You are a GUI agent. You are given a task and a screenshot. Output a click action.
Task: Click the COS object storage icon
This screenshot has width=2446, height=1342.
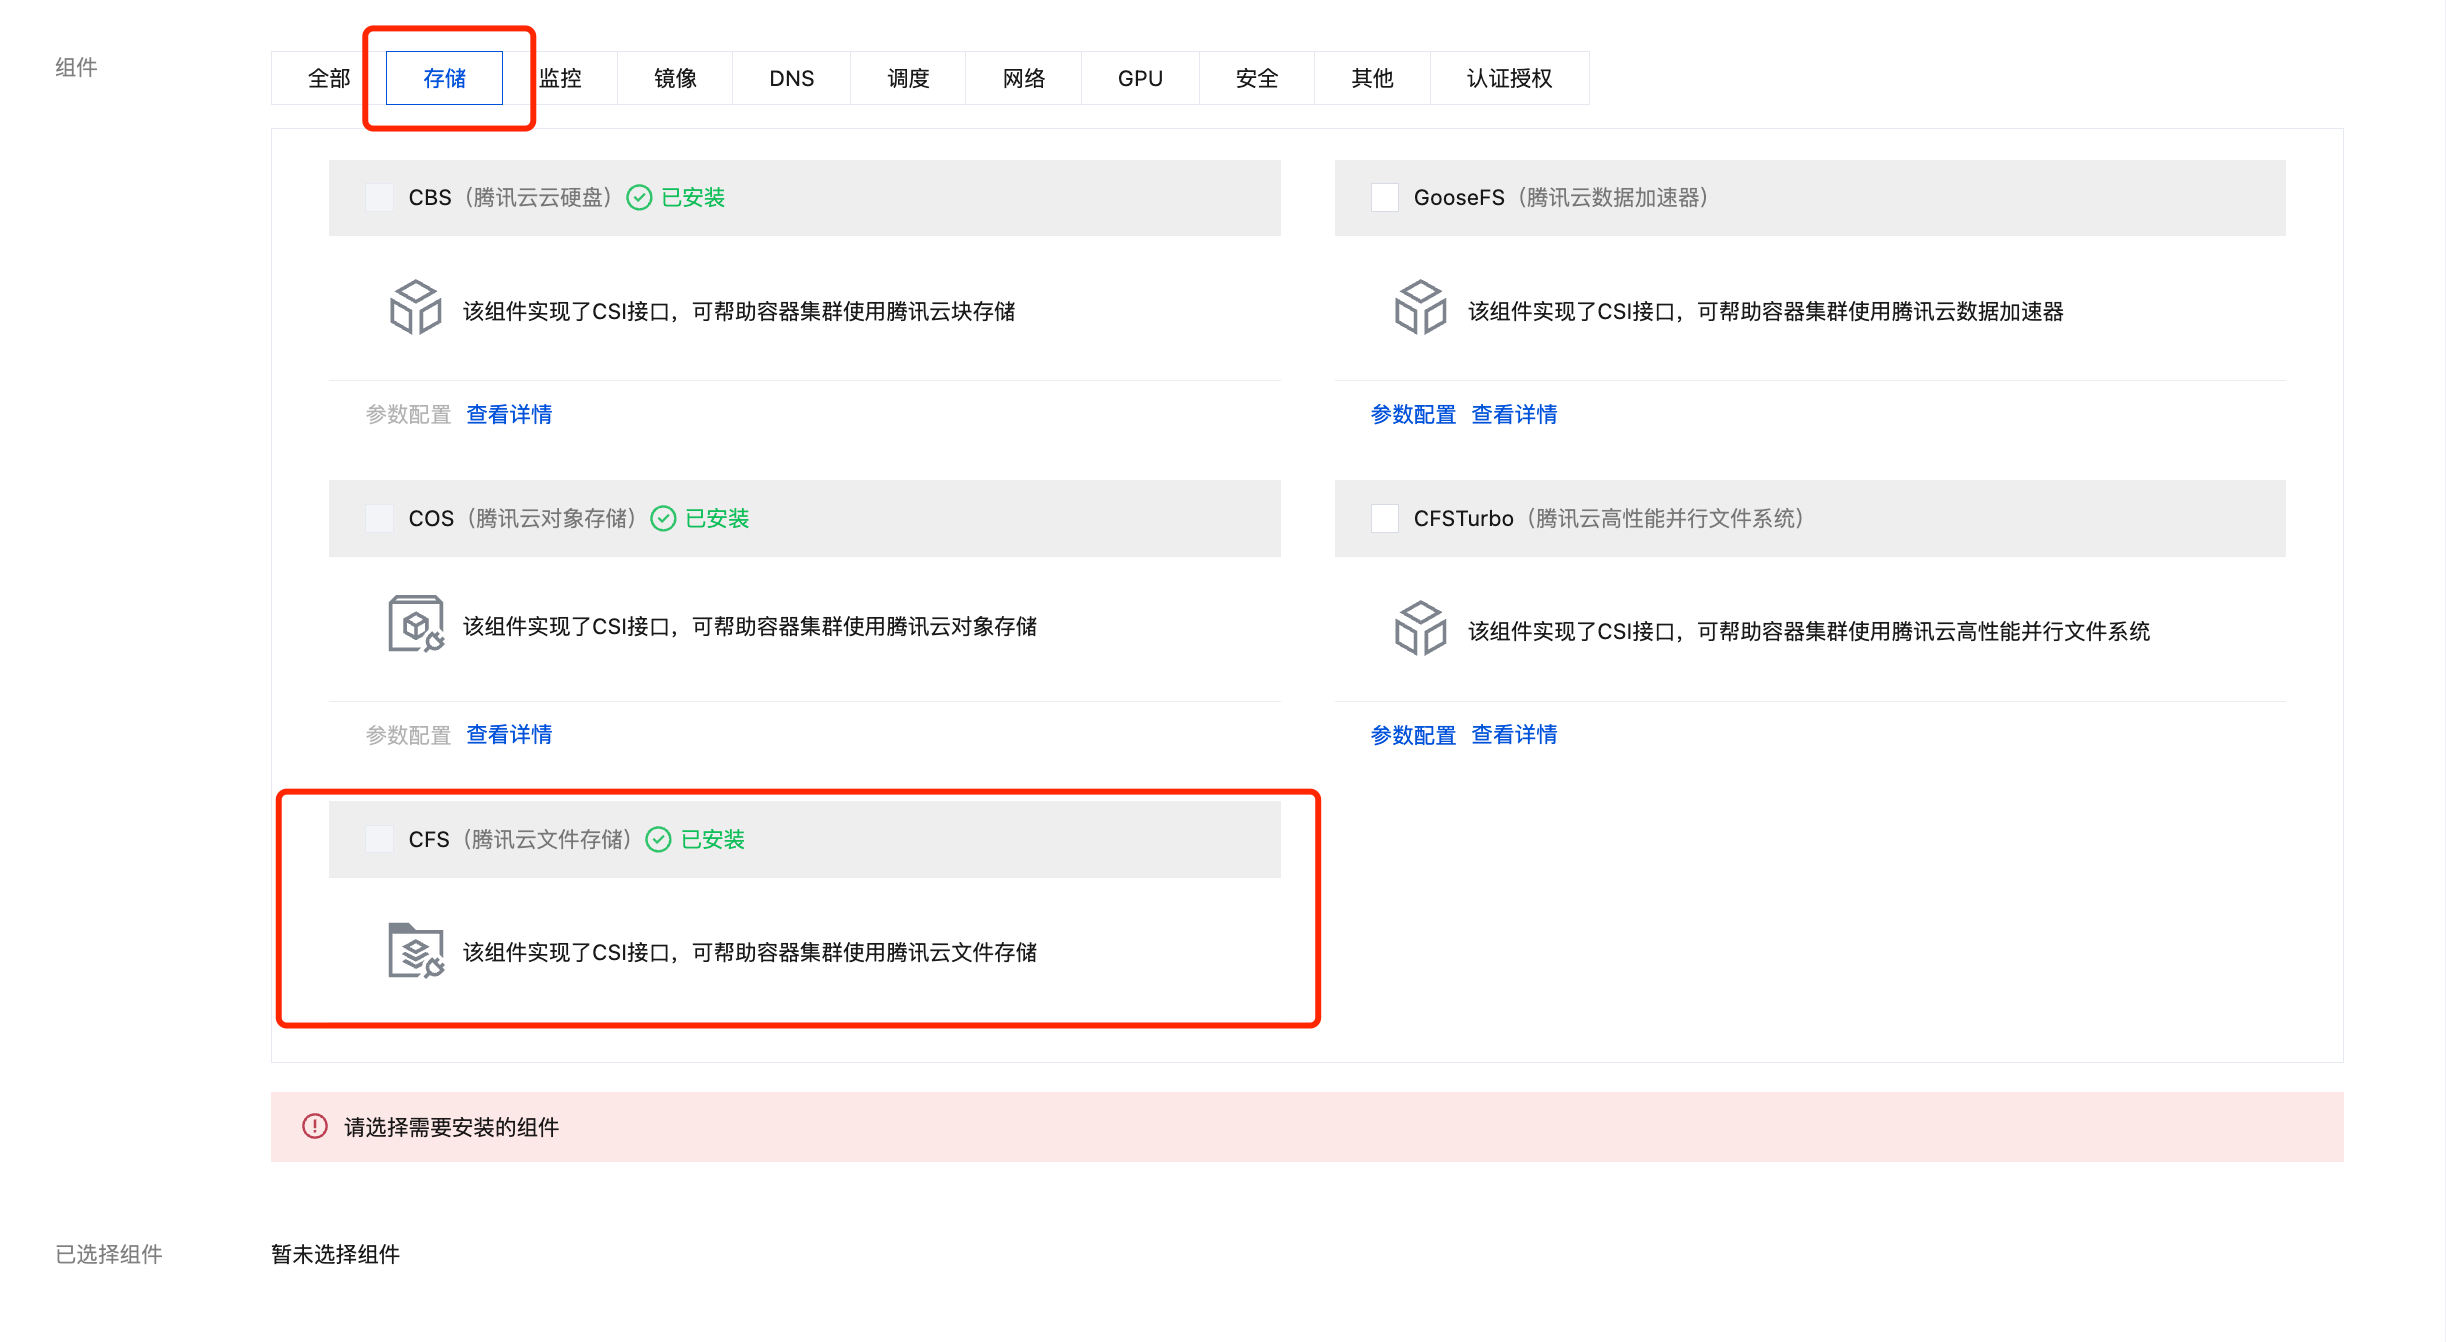415,624
